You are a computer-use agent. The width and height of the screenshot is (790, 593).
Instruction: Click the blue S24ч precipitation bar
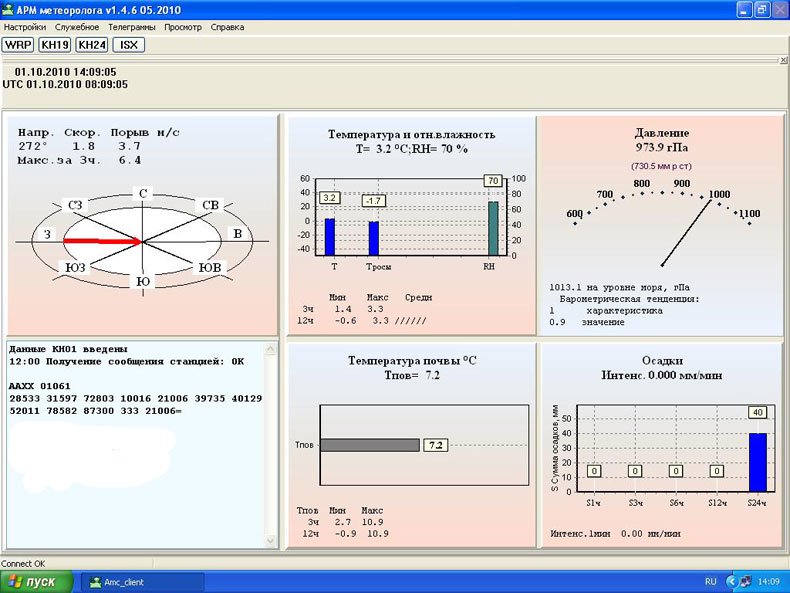[757, 462]
